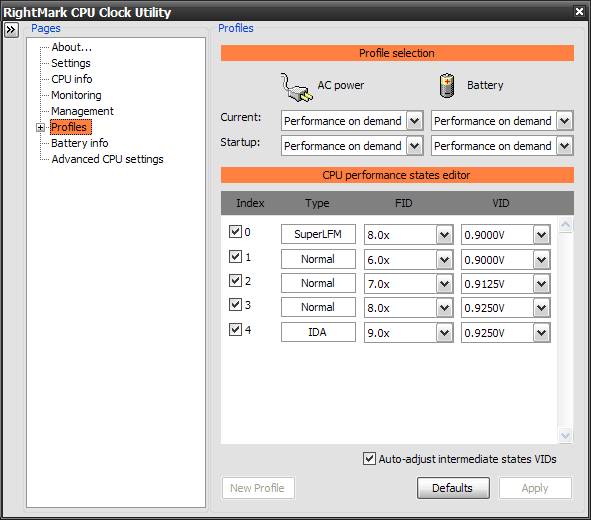
Task: Click the FID column header
Action: (x=403, y=203)
